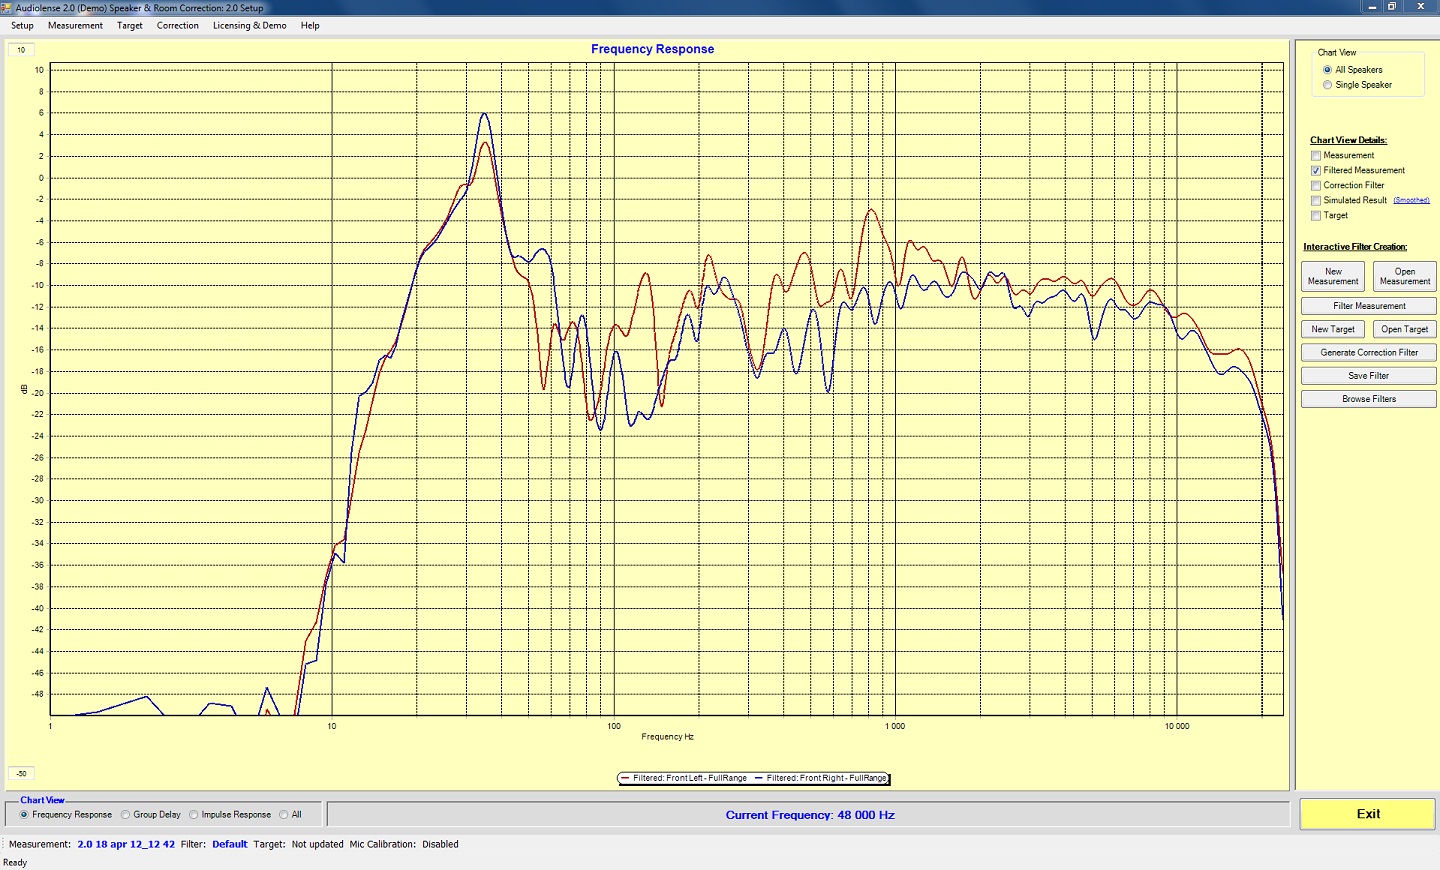Click the New Target button
The width and height of the screenshot is (1440, 870).
point(1333,329)
